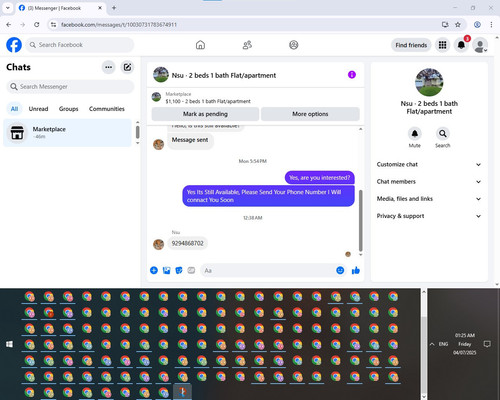Expand Chat members section
Viewport: 500px width, 400px height.
click(x=429, y=182)
